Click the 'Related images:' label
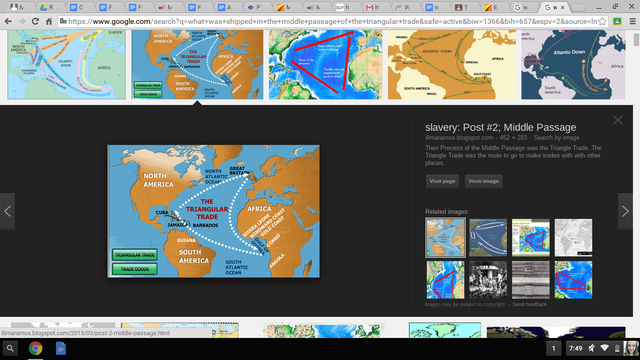This screenshot has height=360, width=640. (x=447, y=211)
